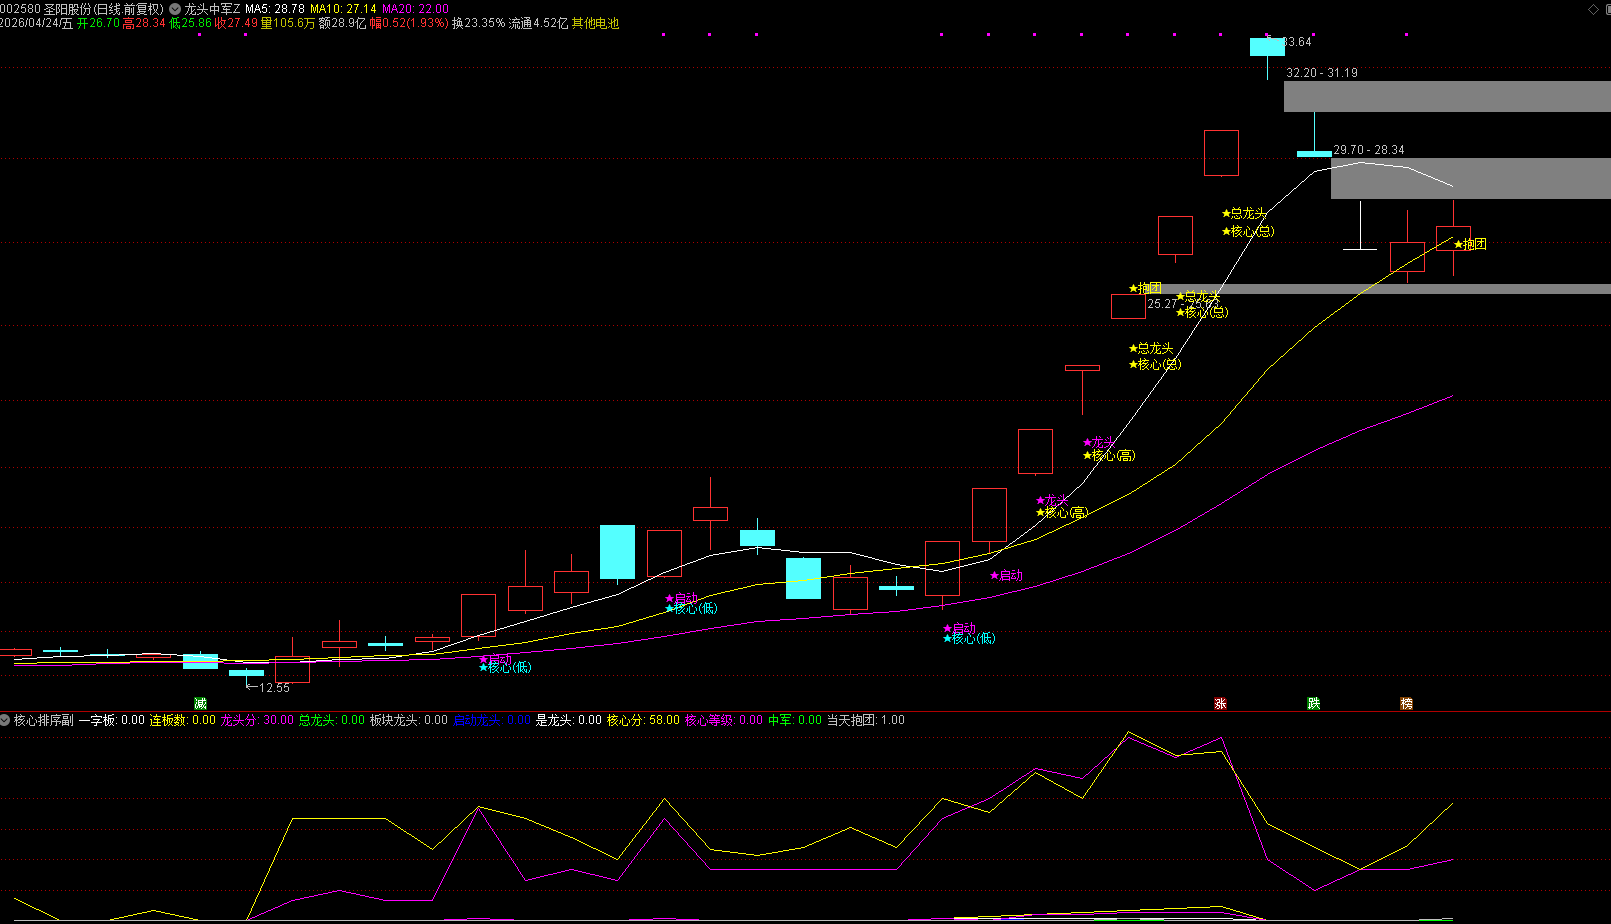
Task: Click the red 涨 marker below the chart
Action: (1220, 704)
